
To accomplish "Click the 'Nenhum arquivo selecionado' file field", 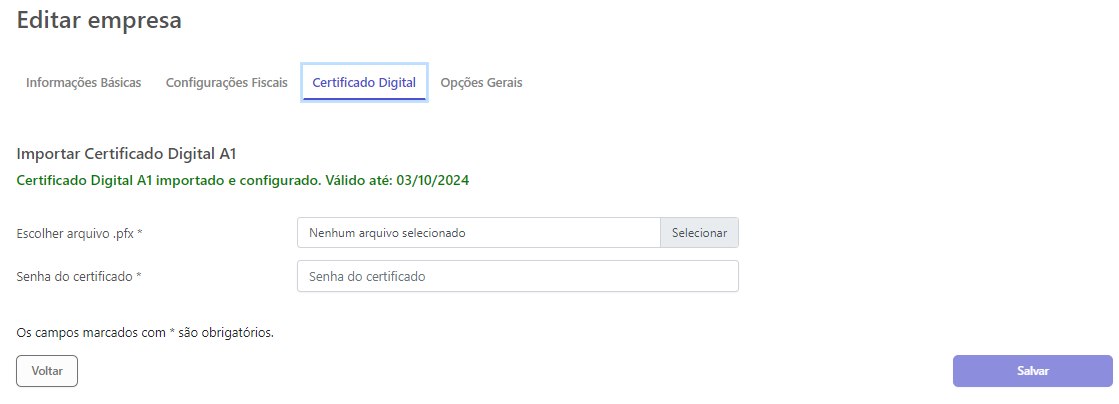I will pyautogui.click(x=478, y=233).
